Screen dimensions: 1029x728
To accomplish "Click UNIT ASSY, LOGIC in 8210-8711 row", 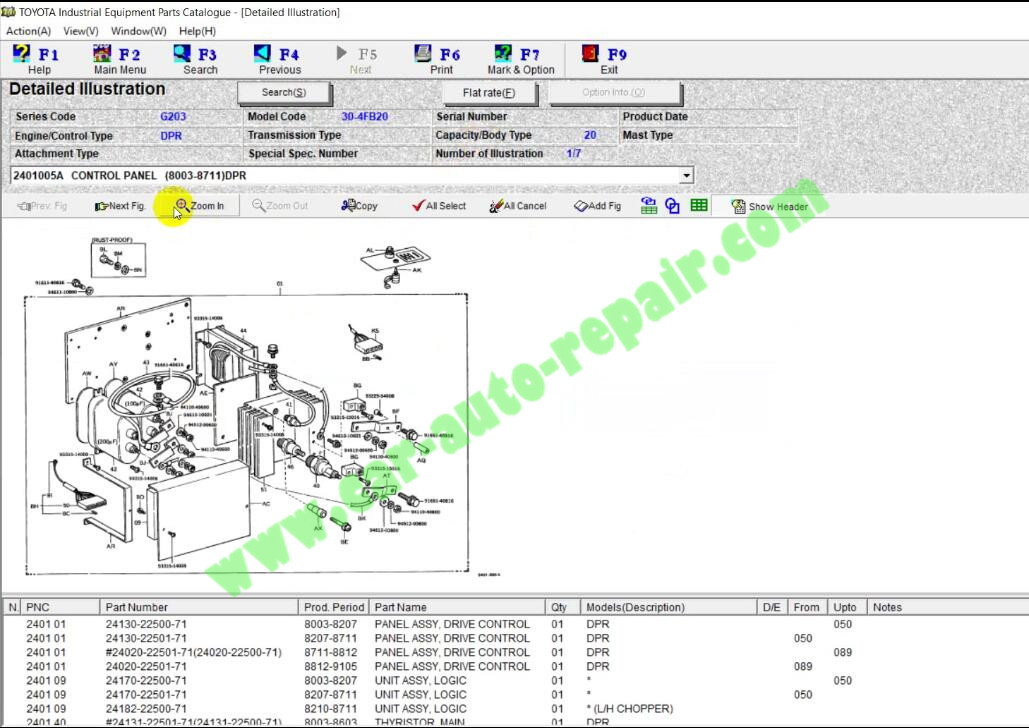I will [421, 709].
